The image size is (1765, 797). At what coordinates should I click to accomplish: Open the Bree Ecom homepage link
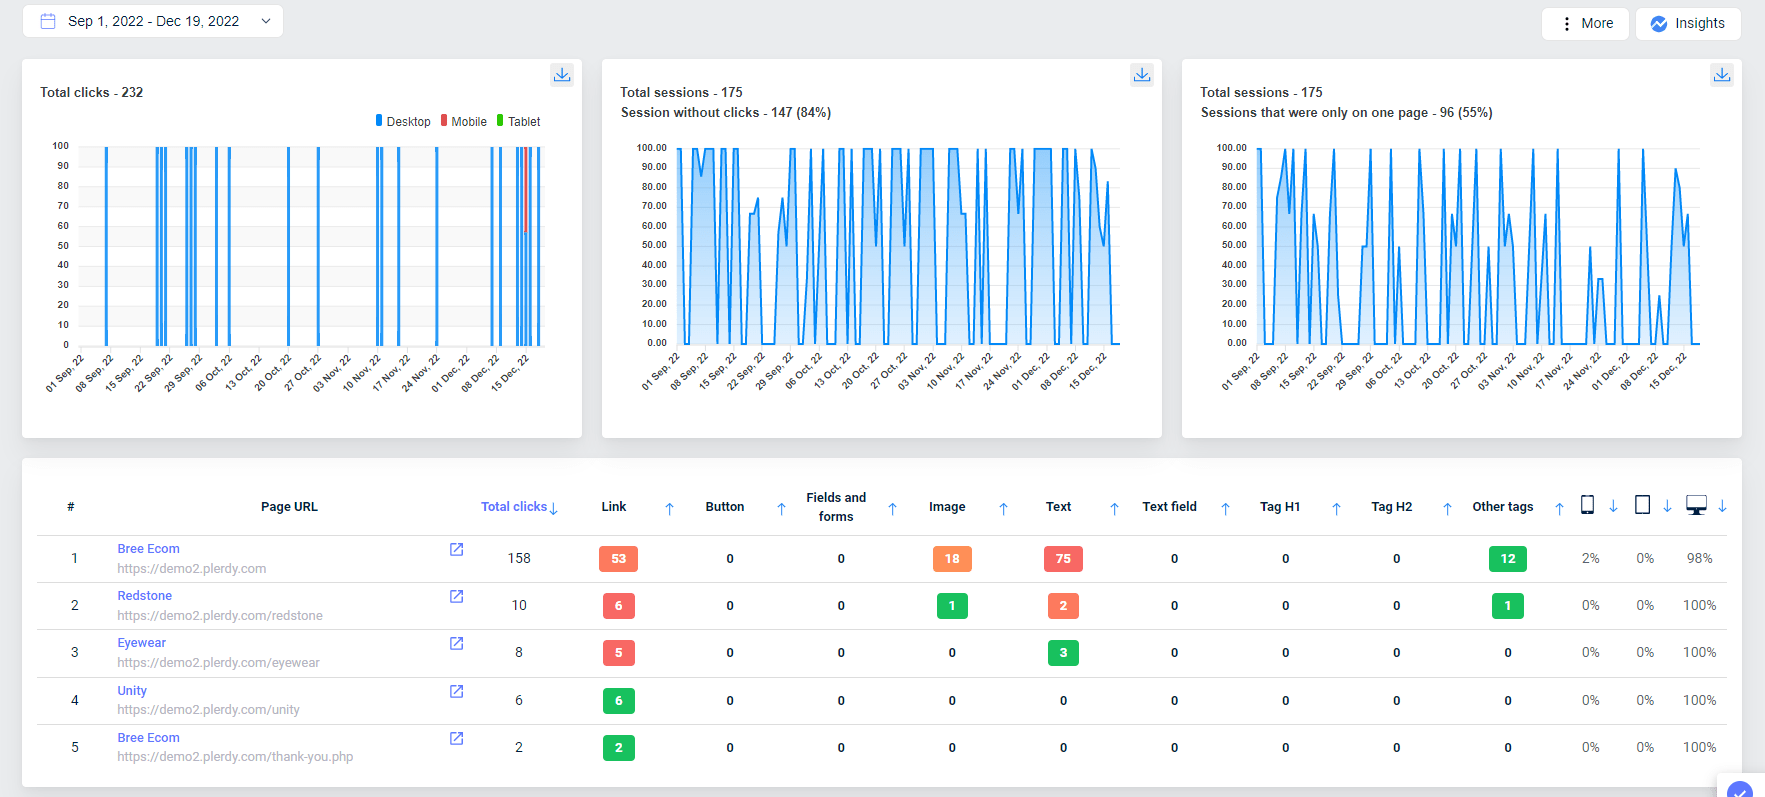(148, 549)
